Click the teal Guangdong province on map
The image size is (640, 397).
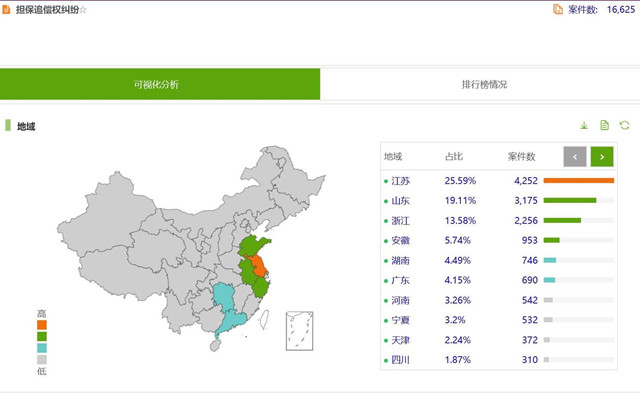pos(231,322)
